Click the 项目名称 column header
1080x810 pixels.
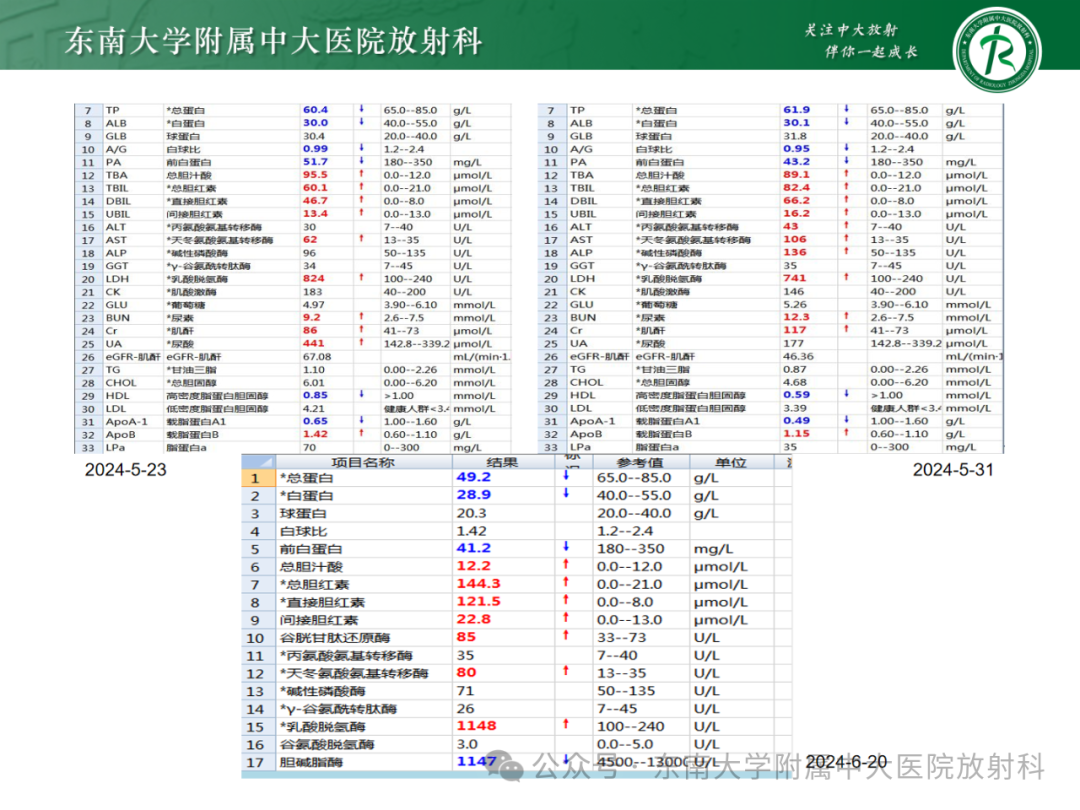point(363,462)
